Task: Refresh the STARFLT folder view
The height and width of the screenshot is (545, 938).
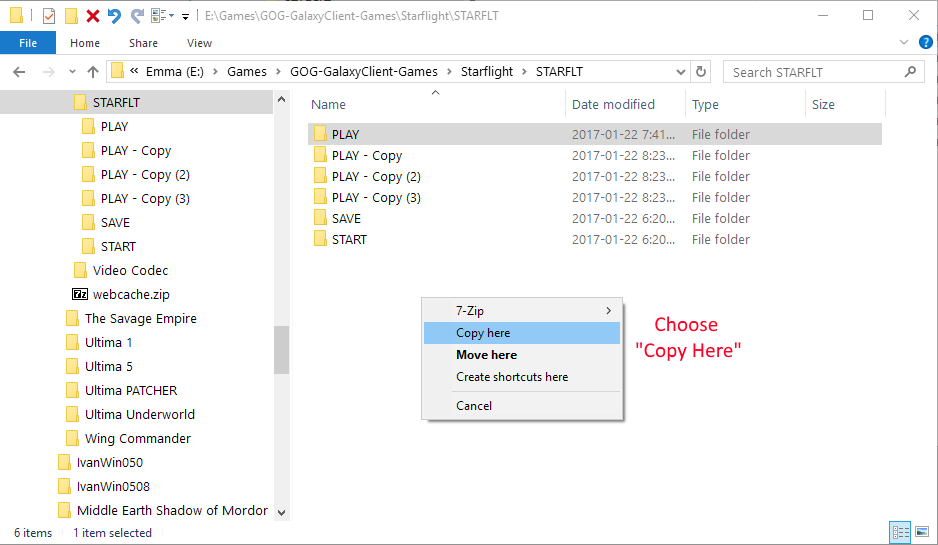Action: [x=701, y=72]
